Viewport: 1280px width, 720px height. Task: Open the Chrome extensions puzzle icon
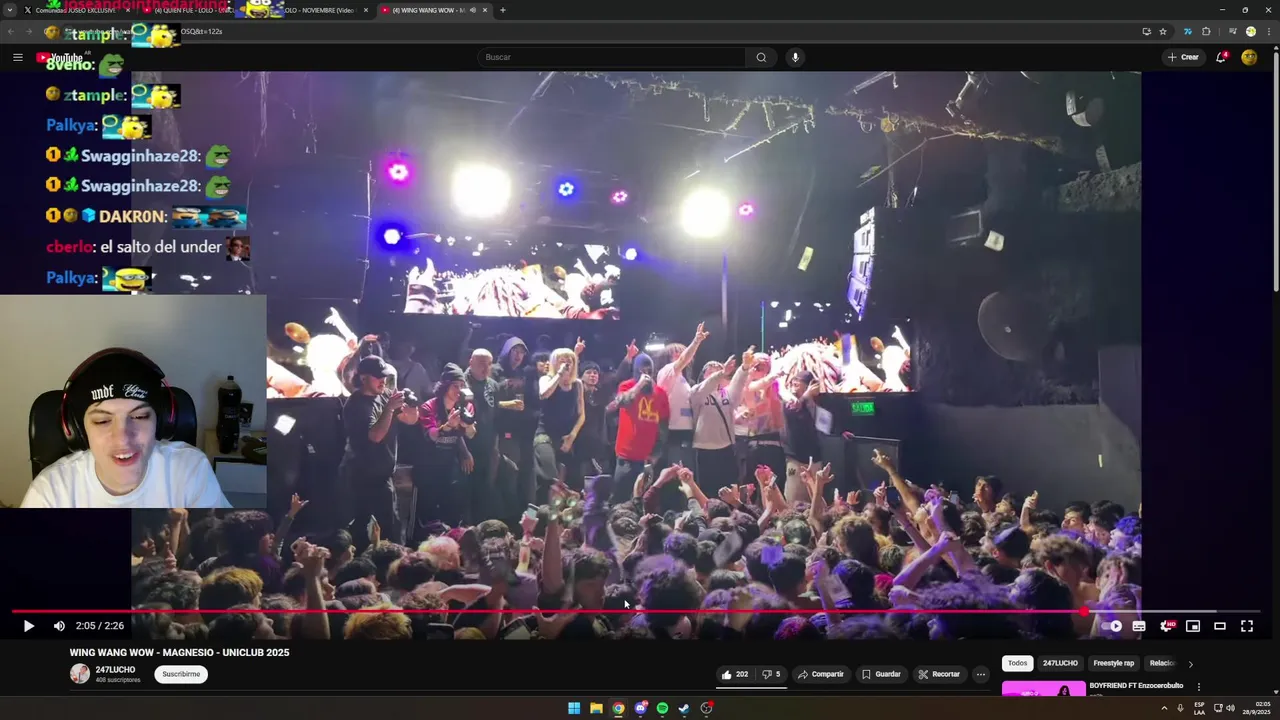tap(1206, 31)
